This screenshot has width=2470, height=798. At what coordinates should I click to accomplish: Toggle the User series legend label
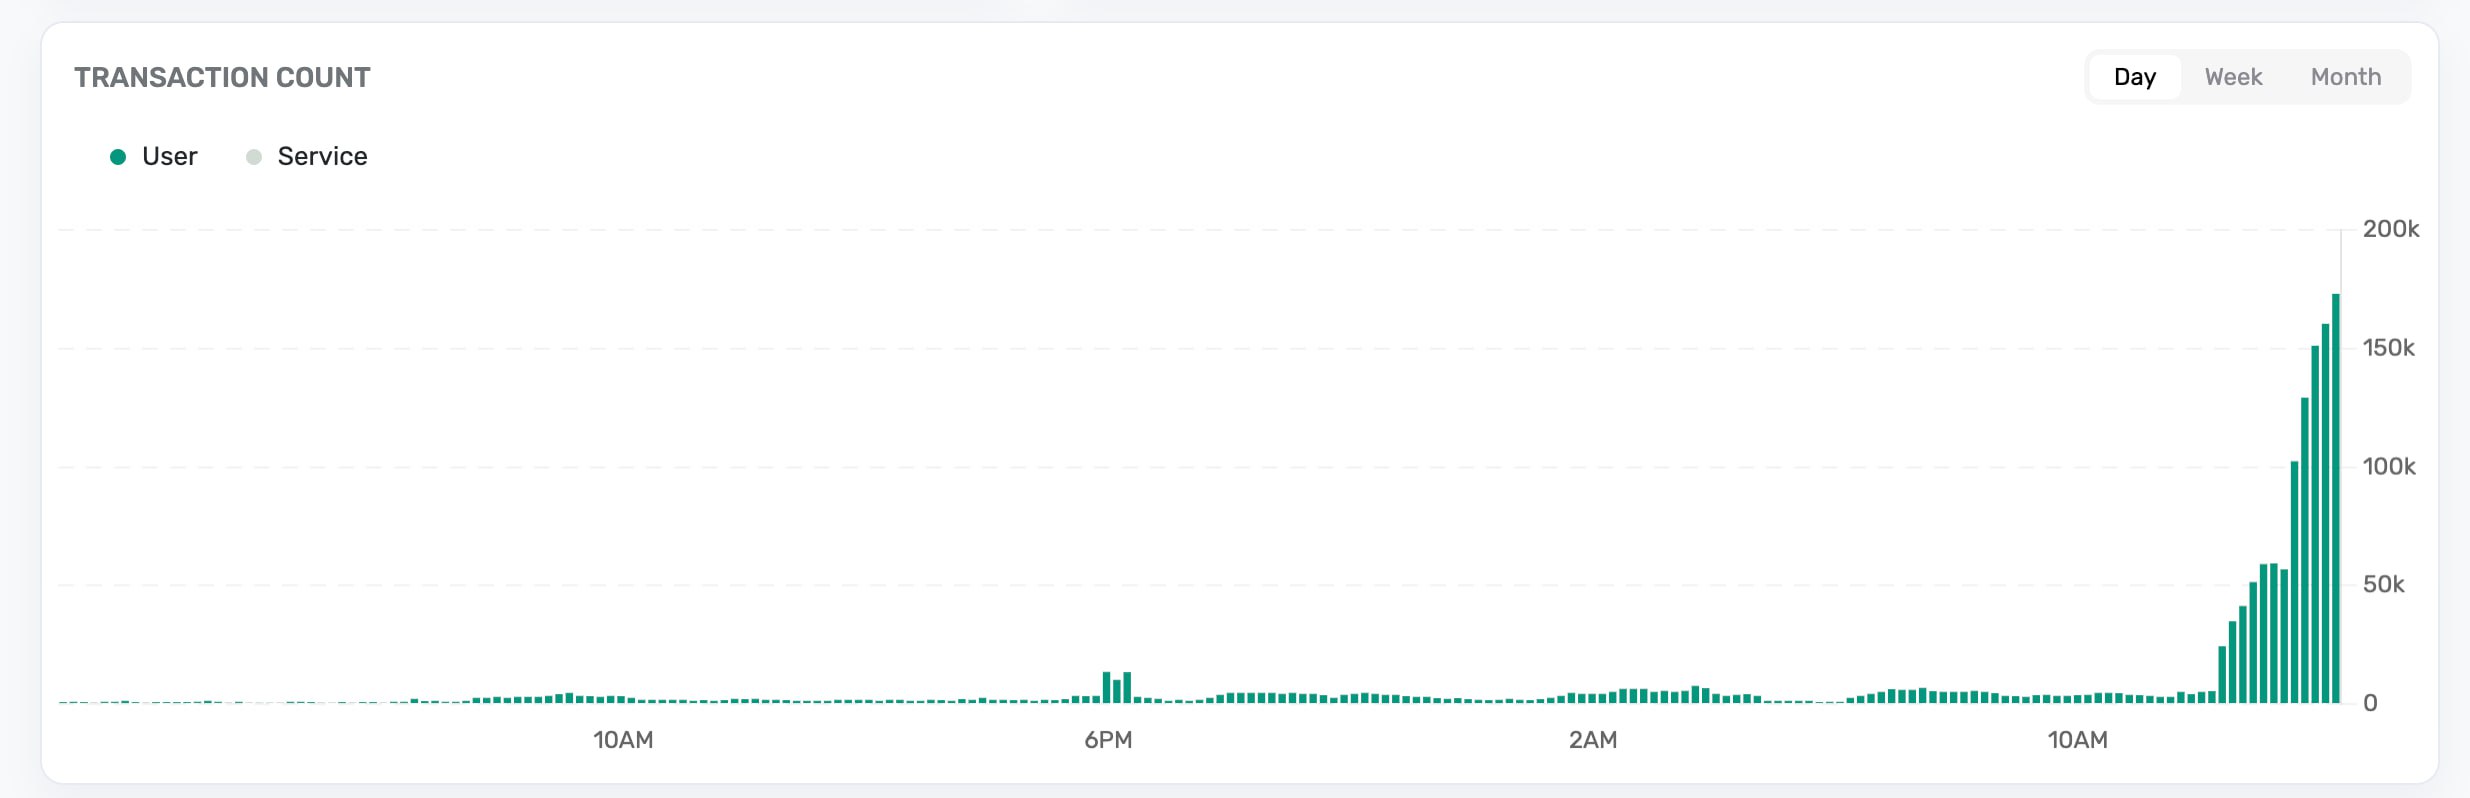(169, 157)
